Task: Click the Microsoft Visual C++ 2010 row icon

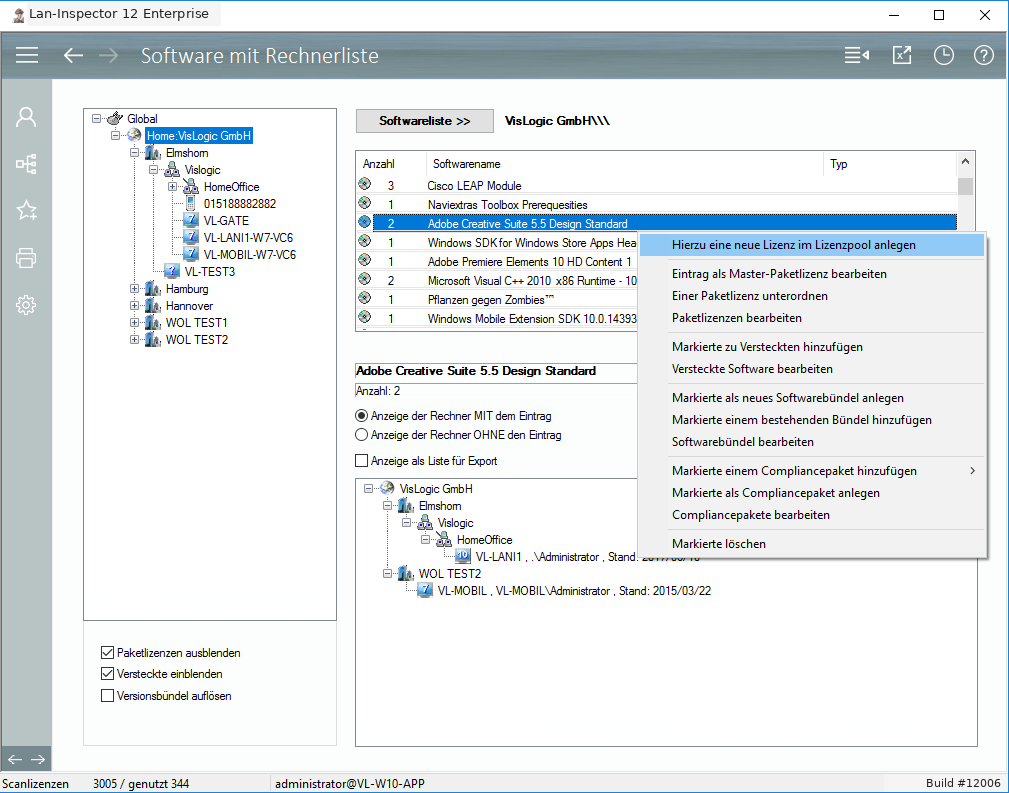Action: coord(365,279)
